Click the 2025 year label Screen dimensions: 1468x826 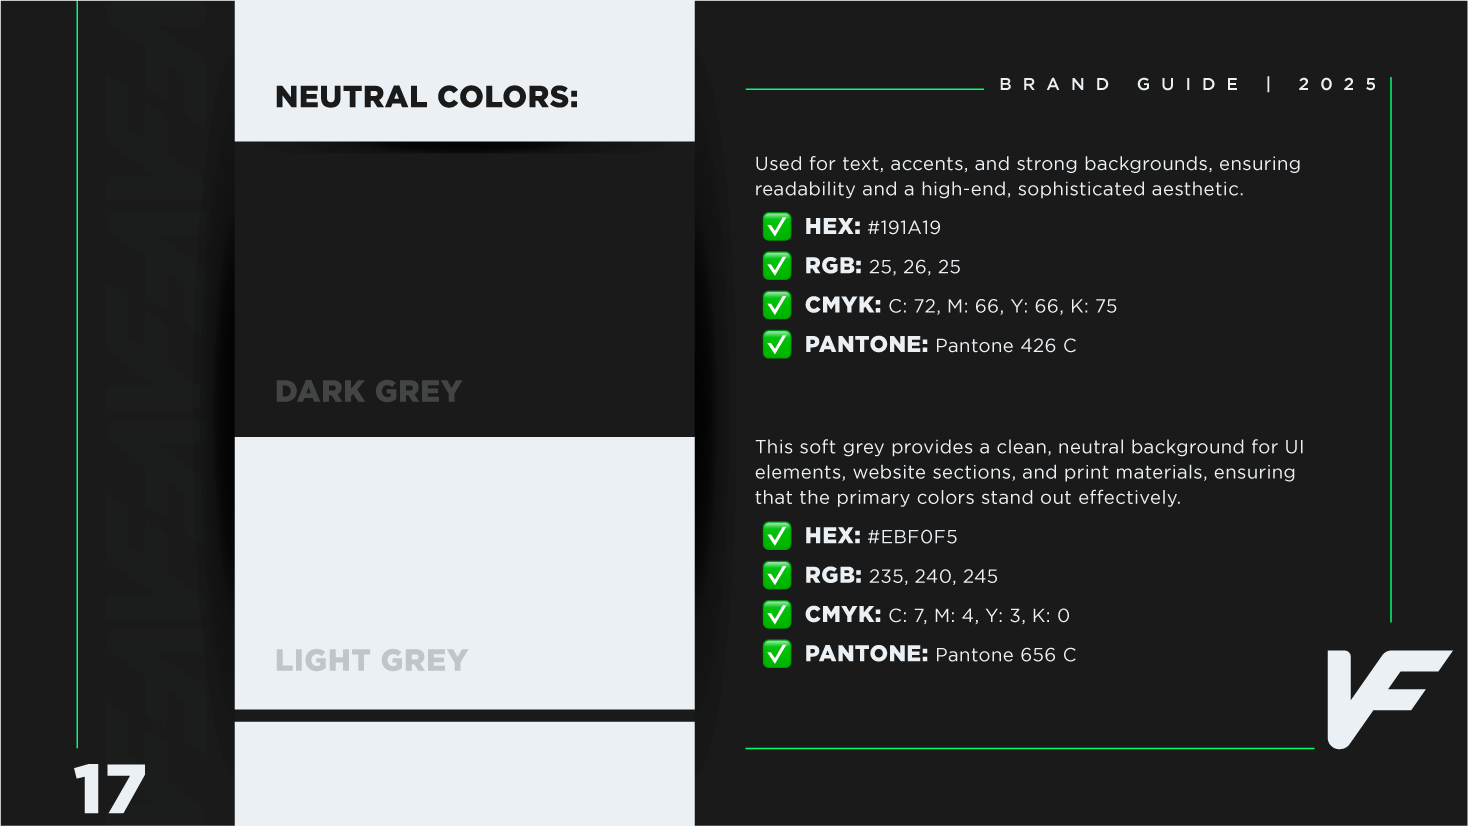pos(1338,84)
